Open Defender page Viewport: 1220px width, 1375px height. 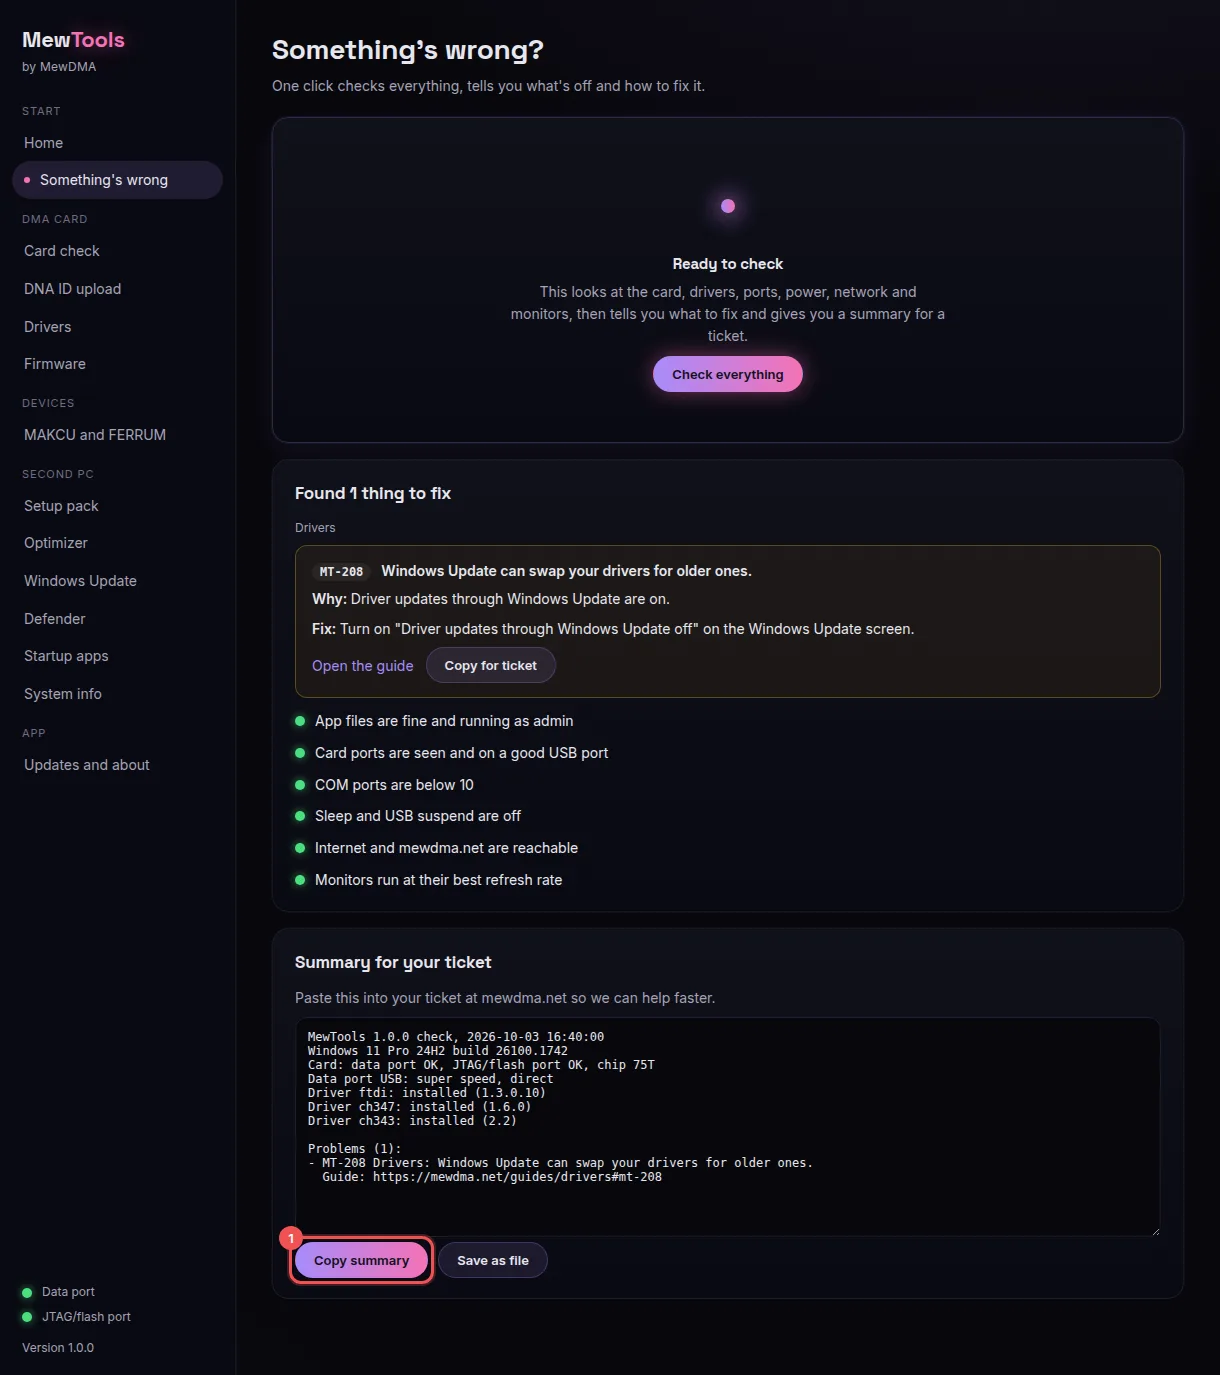coord(117,619)
